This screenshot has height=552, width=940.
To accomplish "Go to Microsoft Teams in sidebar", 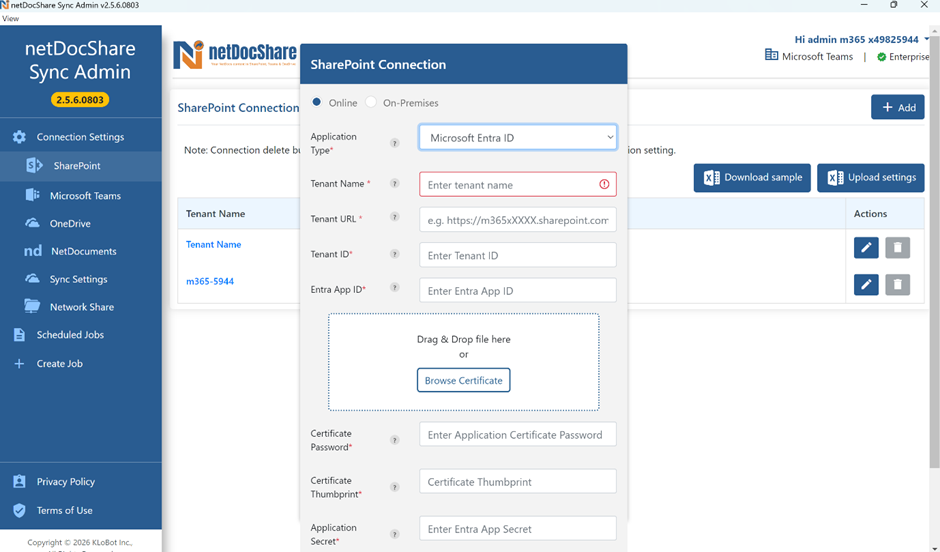I will click(85, 196).
